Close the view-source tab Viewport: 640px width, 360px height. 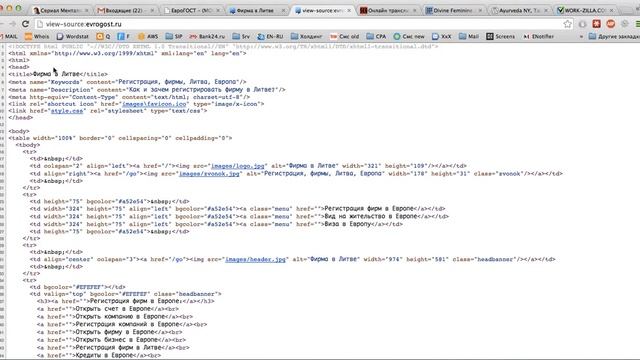click(349, 10)
